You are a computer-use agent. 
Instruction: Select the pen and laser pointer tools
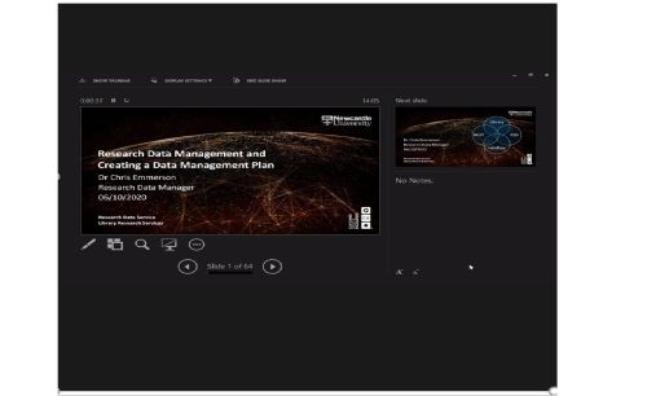pos(88,244)
